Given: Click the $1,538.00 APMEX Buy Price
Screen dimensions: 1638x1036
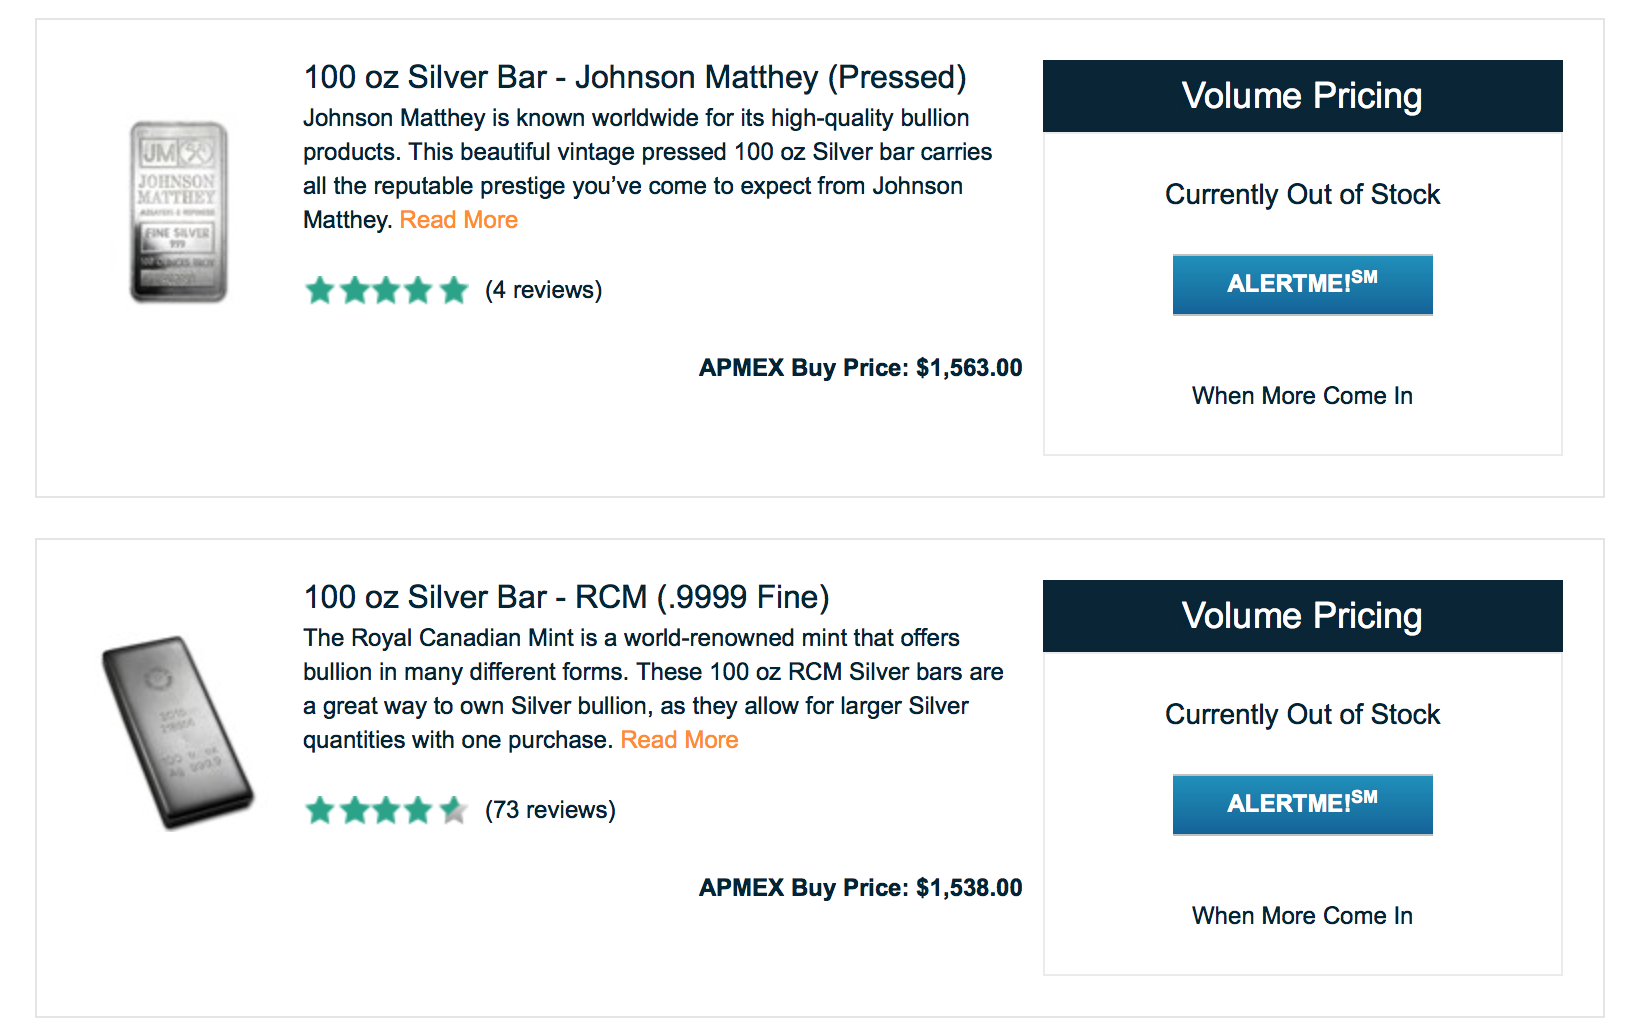Looking at the screenshot, I should click(x=860, y=888).
